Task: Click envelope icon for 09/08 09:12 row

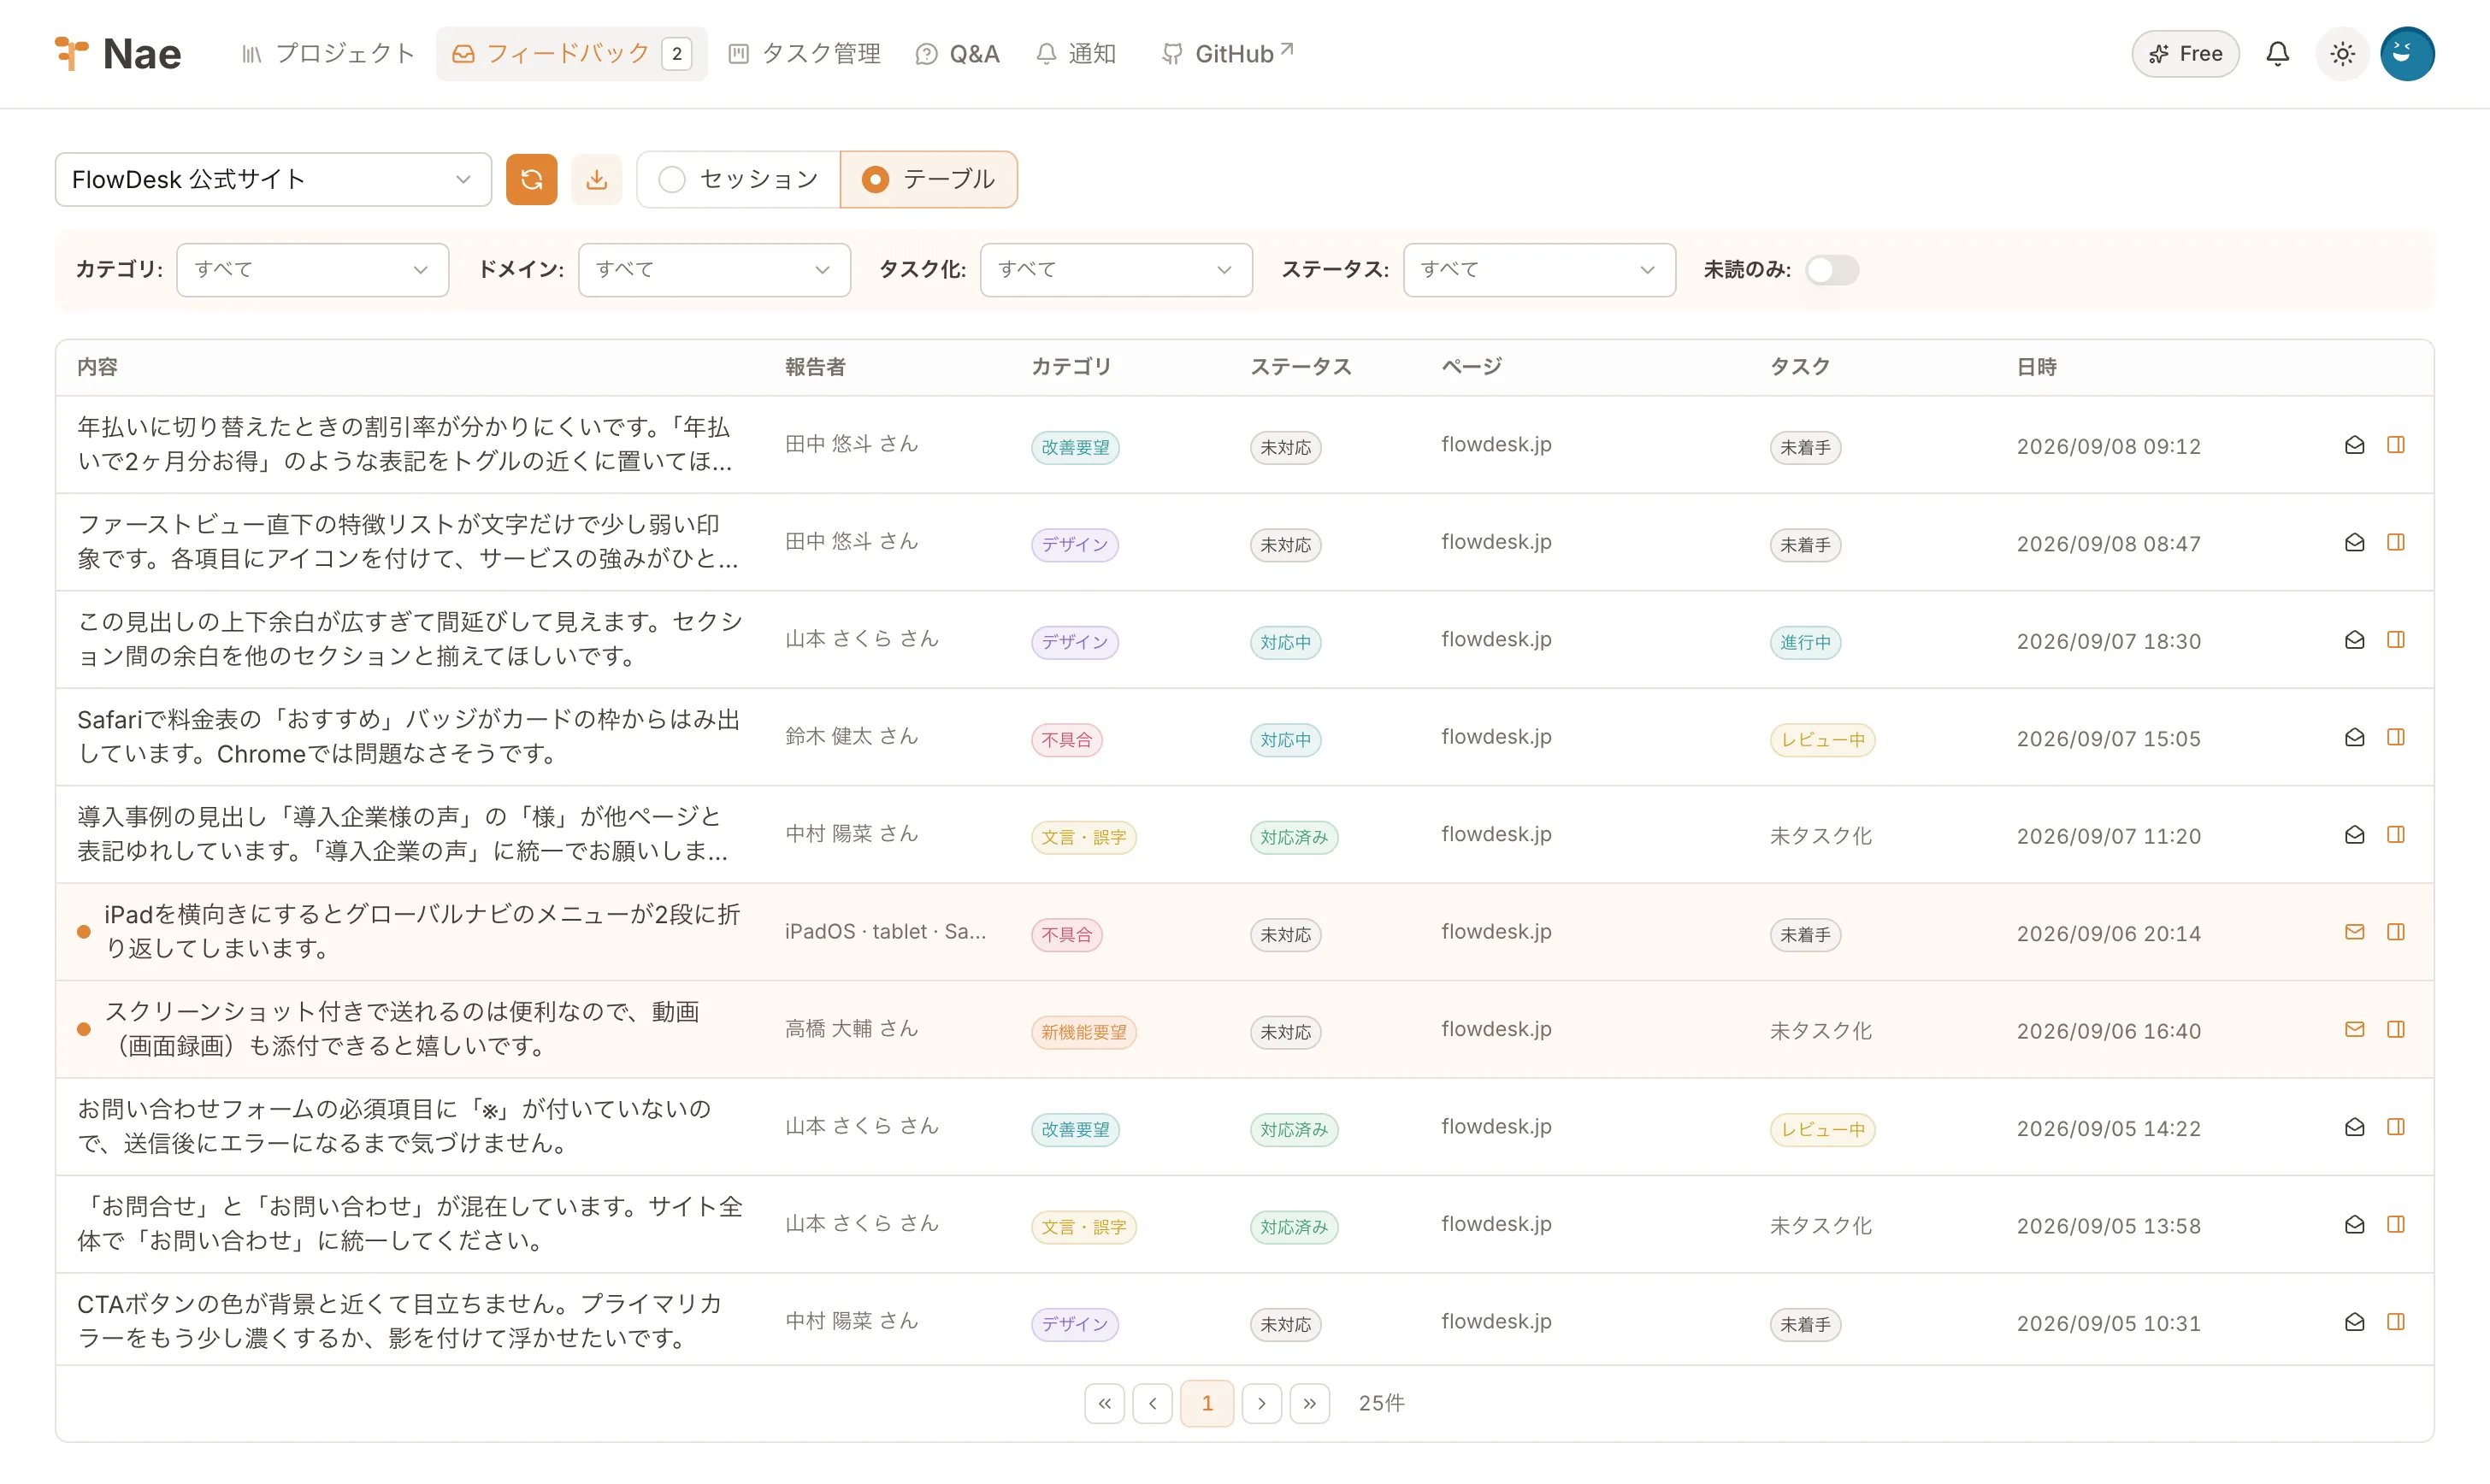Action: [2354, 445]
